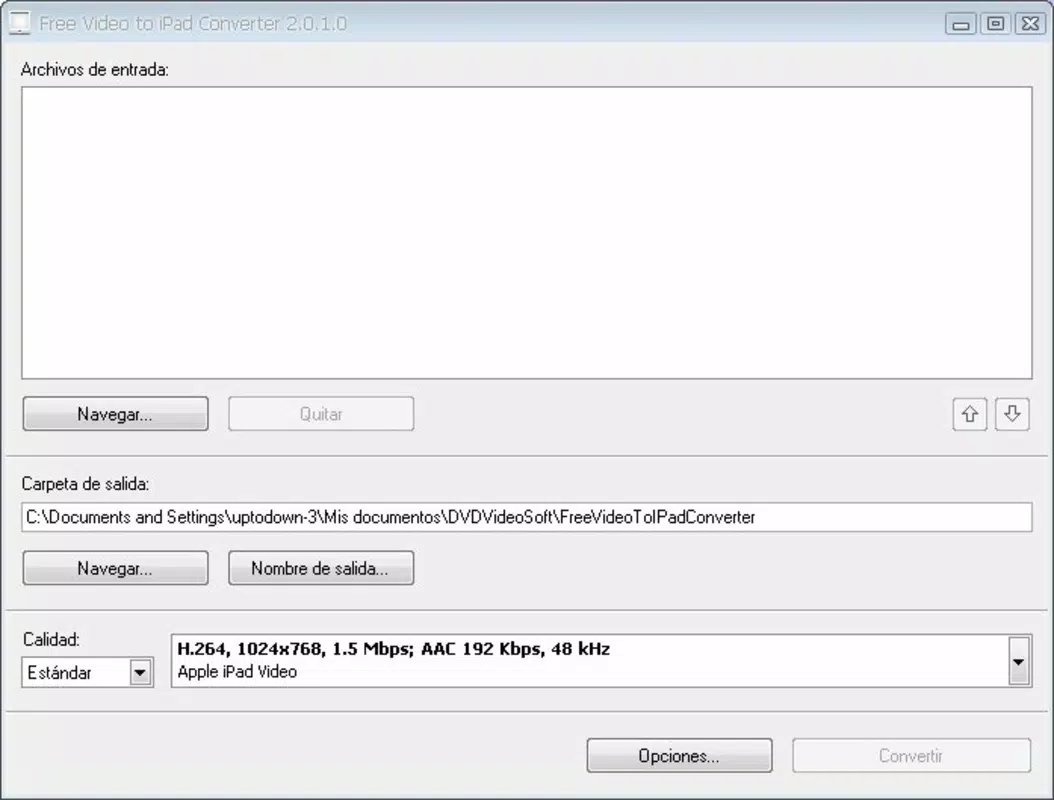Minimize the Free Video to iPad Converter window
Screen dimensions: 1054x800
coord(961,24)
